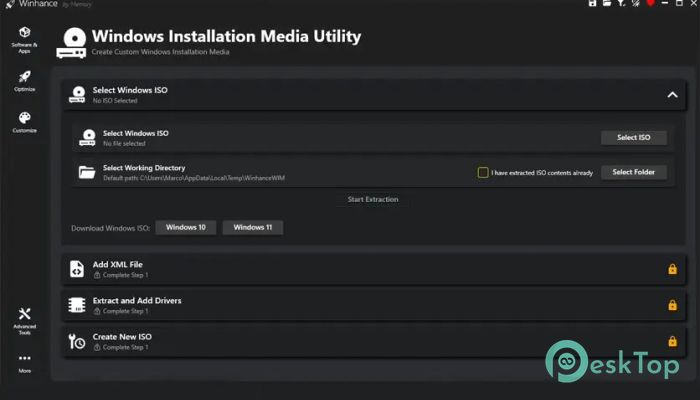Screen dimensions: 700x400
Task: Download the Windows 10 ISO
Action: click(x=186, y=227)
